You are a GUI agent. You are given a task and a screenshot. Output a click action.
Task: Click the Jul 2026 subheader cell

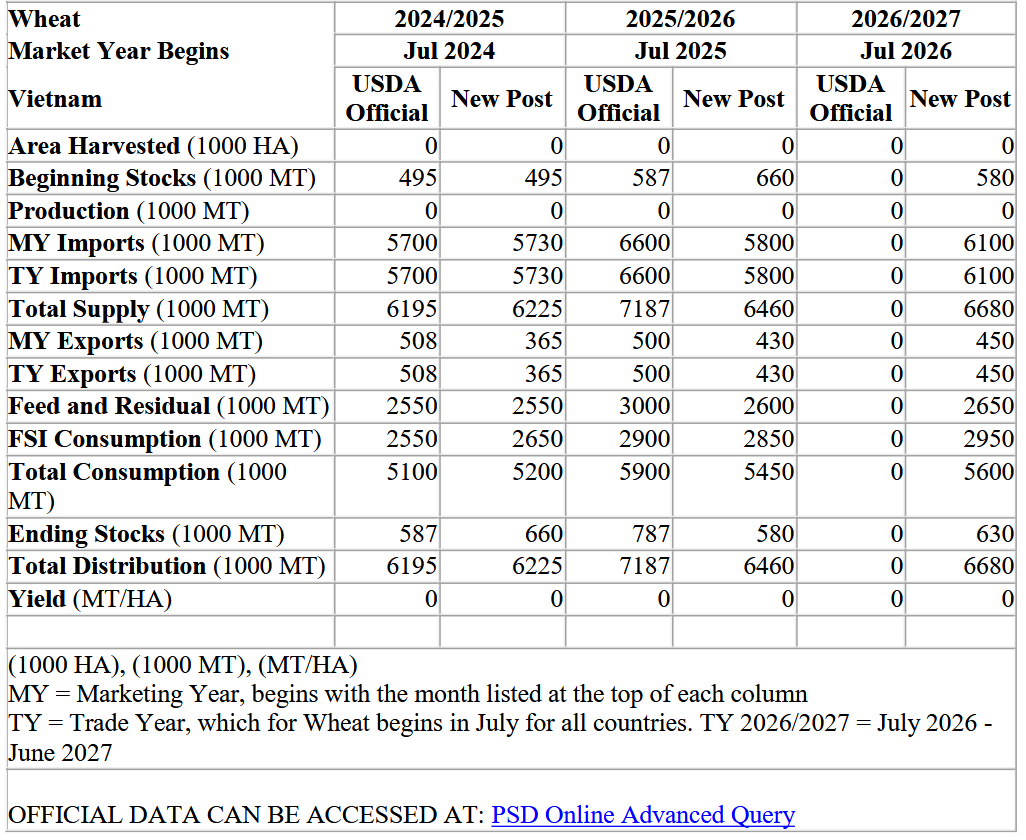[x=906, y=51]
